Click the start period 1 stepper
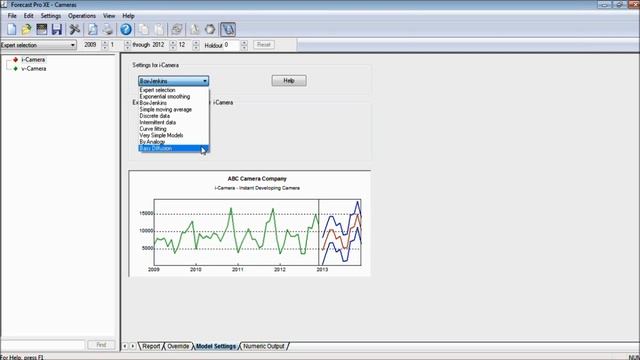This screenshot has height=360, width=640. [127, 45]
